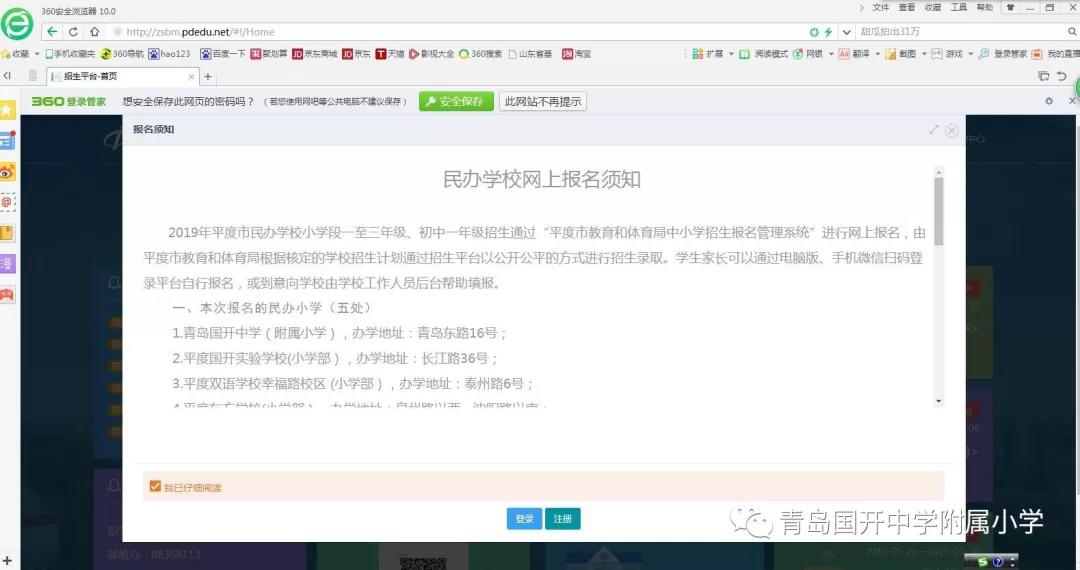This screenshot has height=570, width=1080.
Task: Collapse the left sidebar via the toggle arrow
Action: (x=7, y=76)
